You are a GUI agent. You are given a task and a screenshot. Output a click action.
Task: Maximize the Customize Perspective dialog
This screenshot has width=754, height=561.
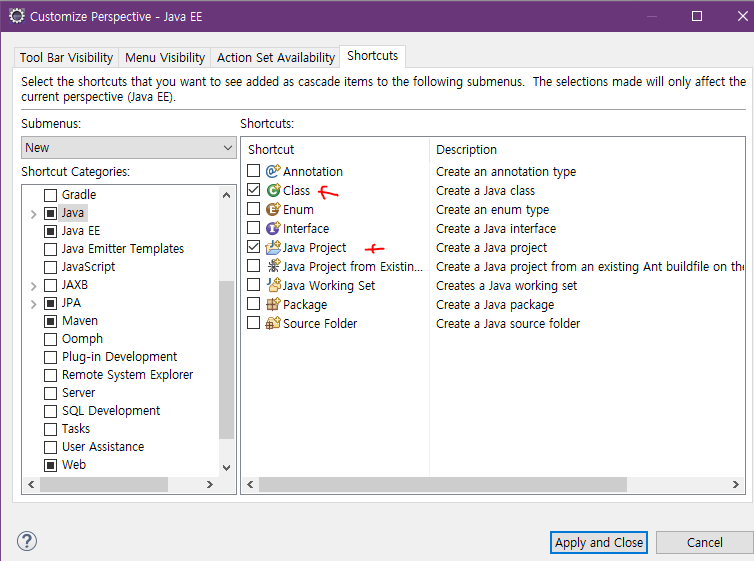697,16
